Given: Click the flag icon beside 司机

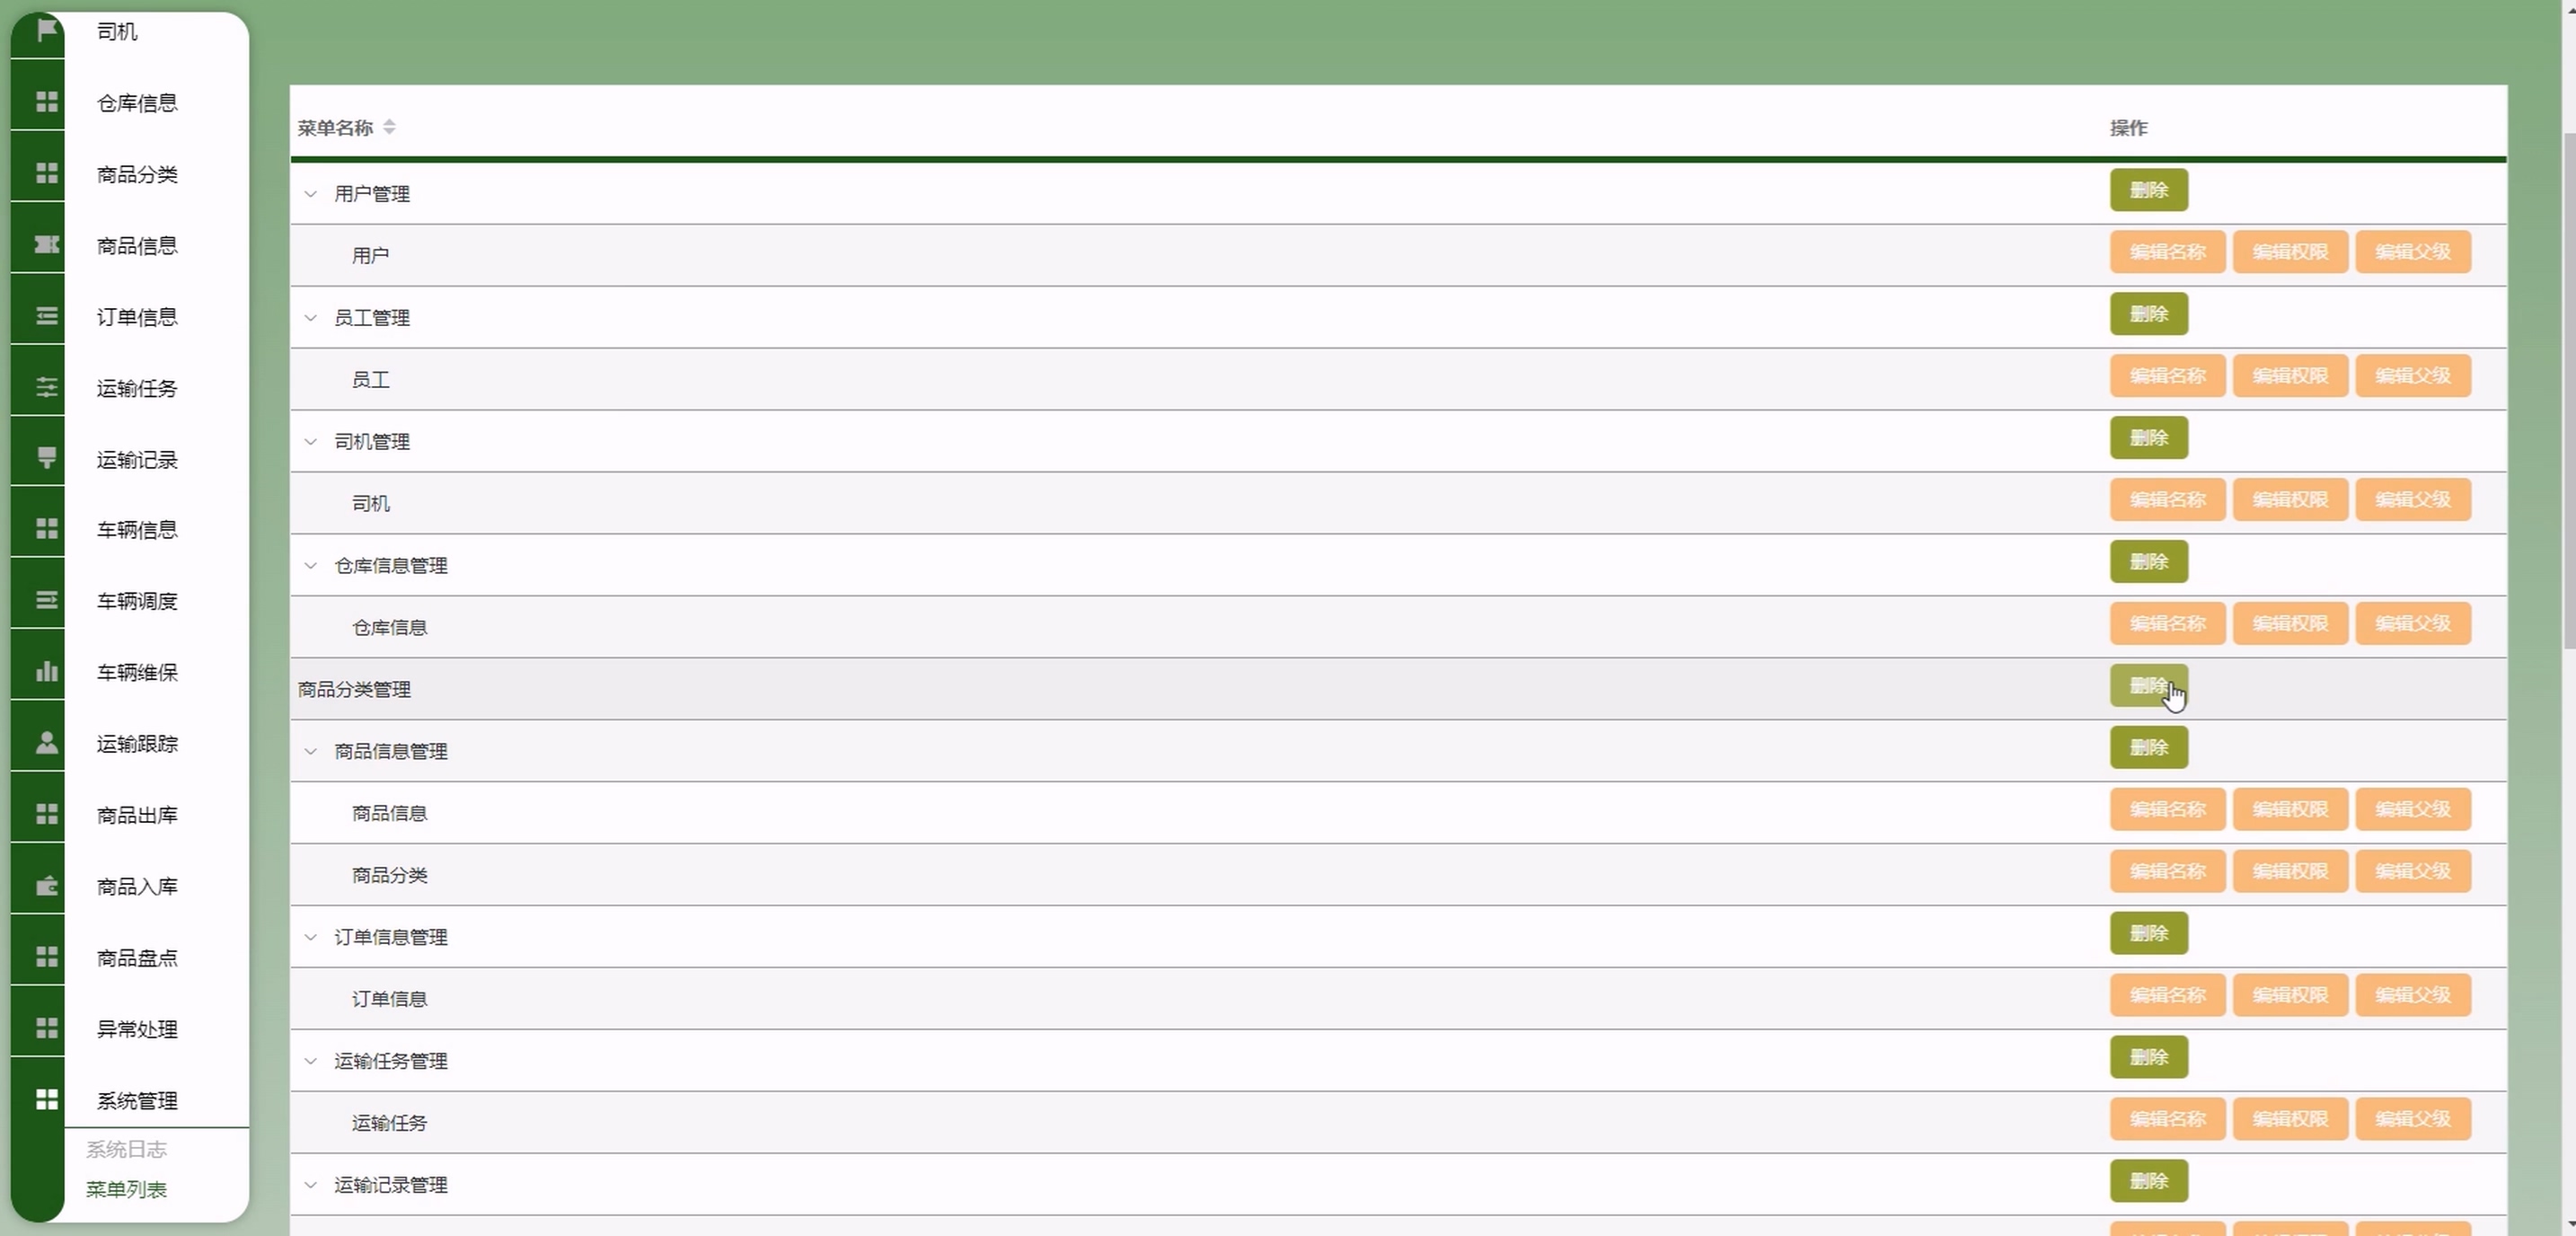Looking at the screenshot, I should [46, 30].
